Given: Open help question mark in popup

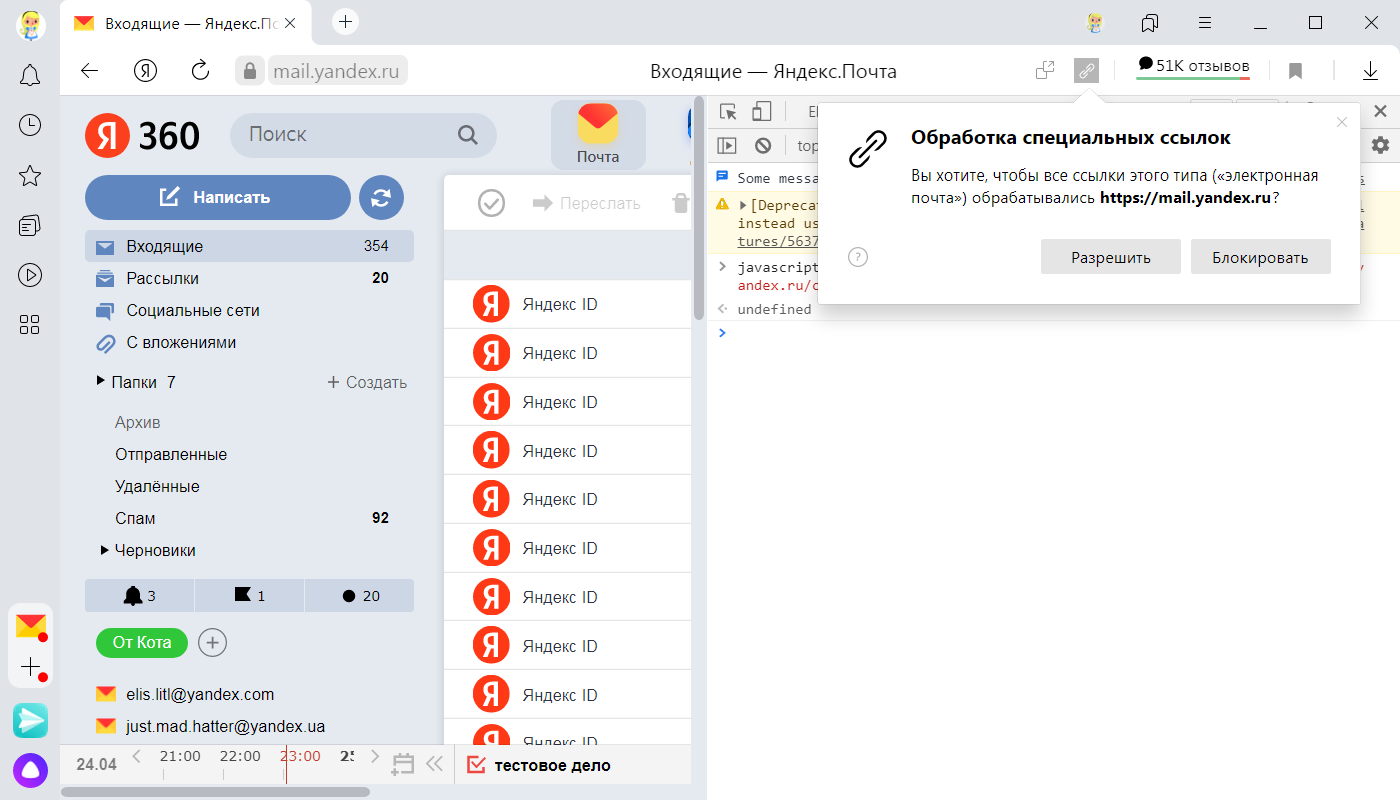Looking at the screenshot, I should click(858, 257).
